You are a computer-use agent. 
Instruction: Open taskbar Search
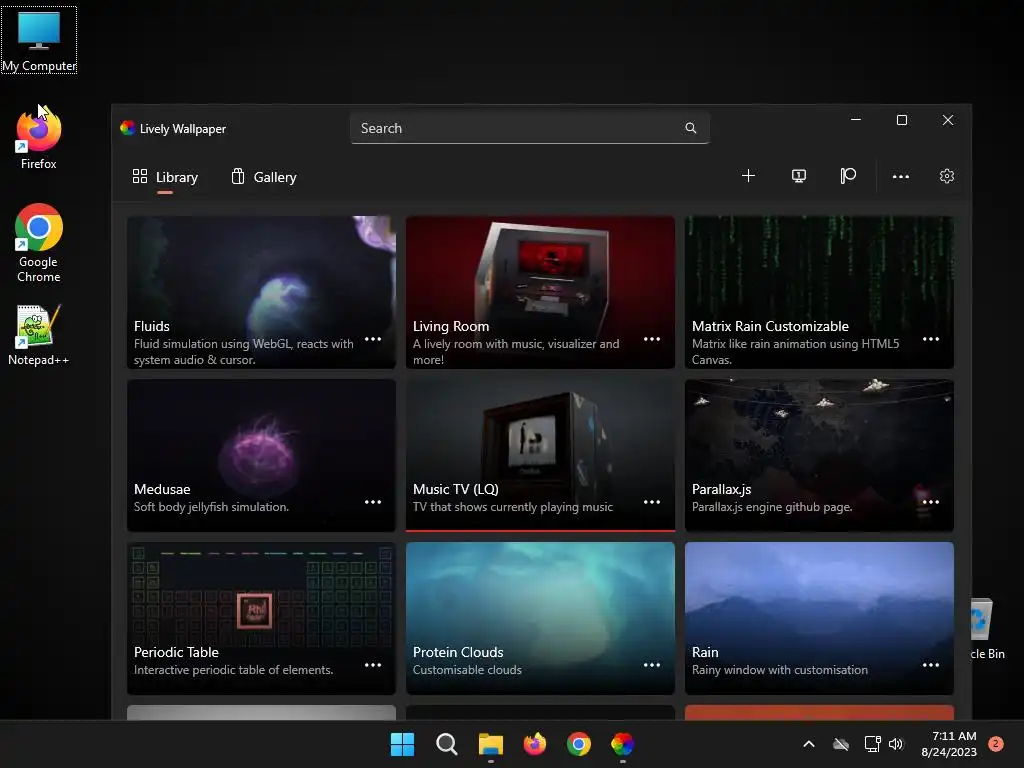pyautogui.click(x=447, y=744)
